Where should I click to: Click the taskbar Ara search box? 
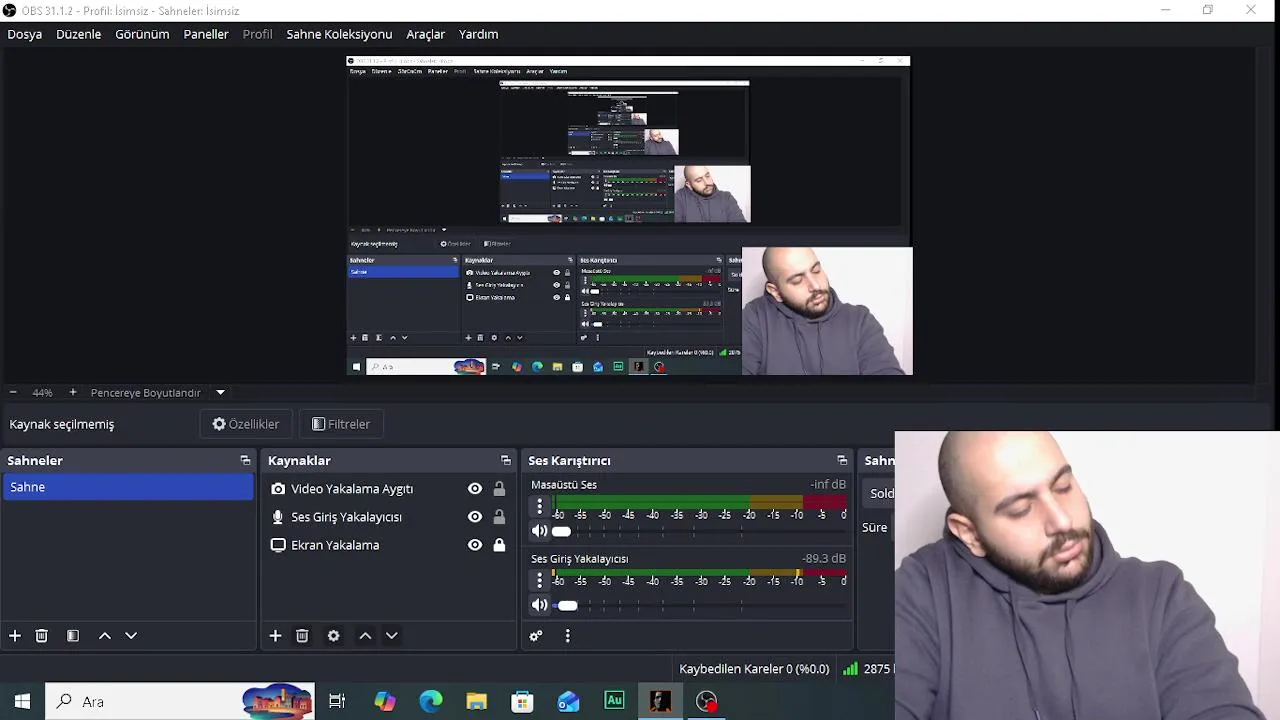click(180, 702)
